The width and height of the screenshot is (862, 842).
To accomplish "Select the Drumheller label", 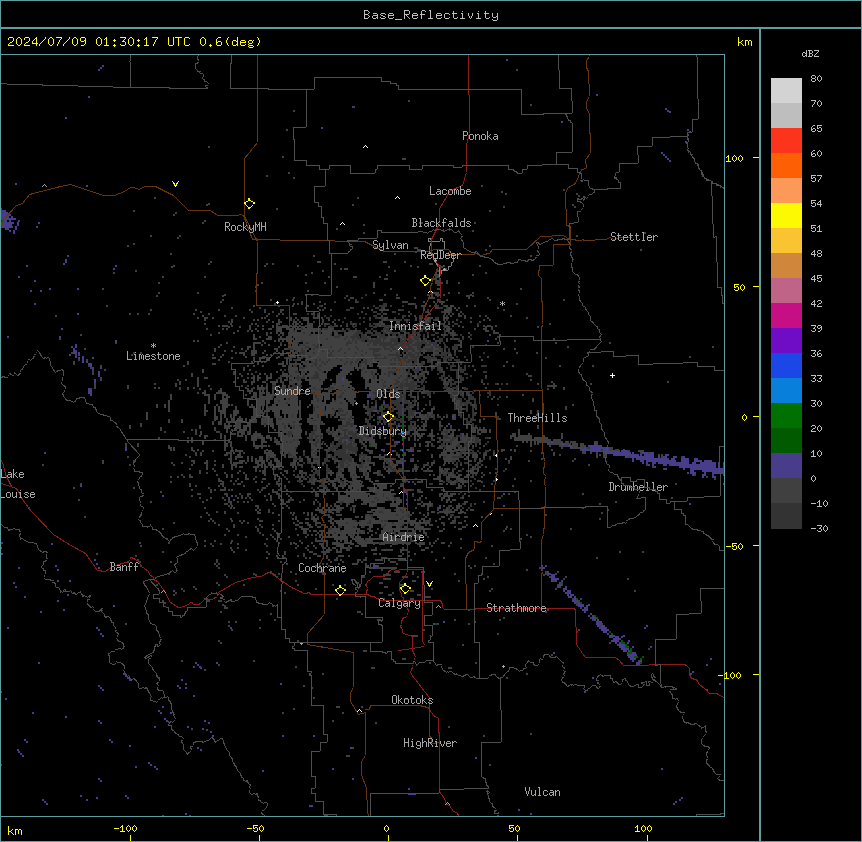I will click(638, 487).
